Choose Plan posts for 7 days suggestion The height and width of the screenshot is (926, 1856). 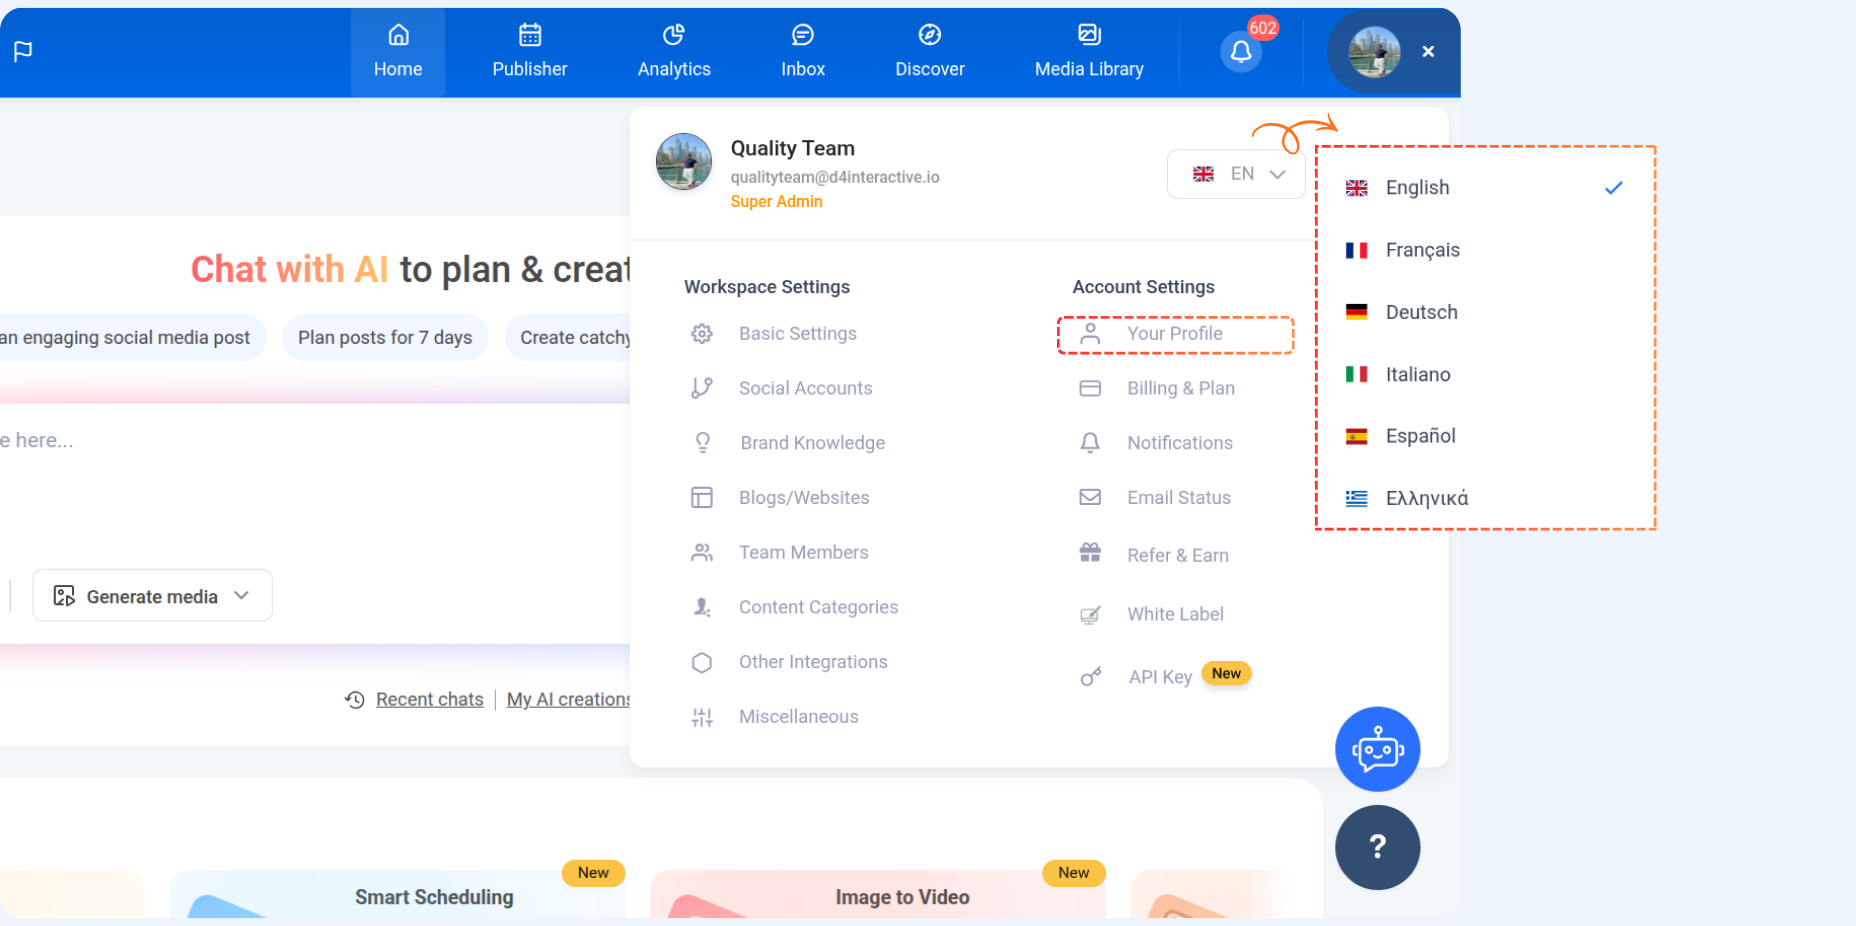tap(385, 338)
